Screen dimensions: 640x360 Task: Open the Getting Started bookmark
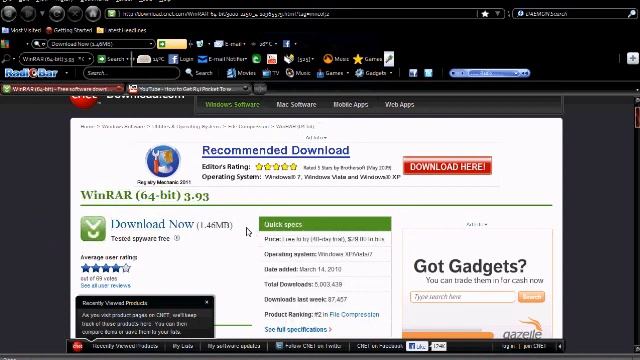(69, 30)
